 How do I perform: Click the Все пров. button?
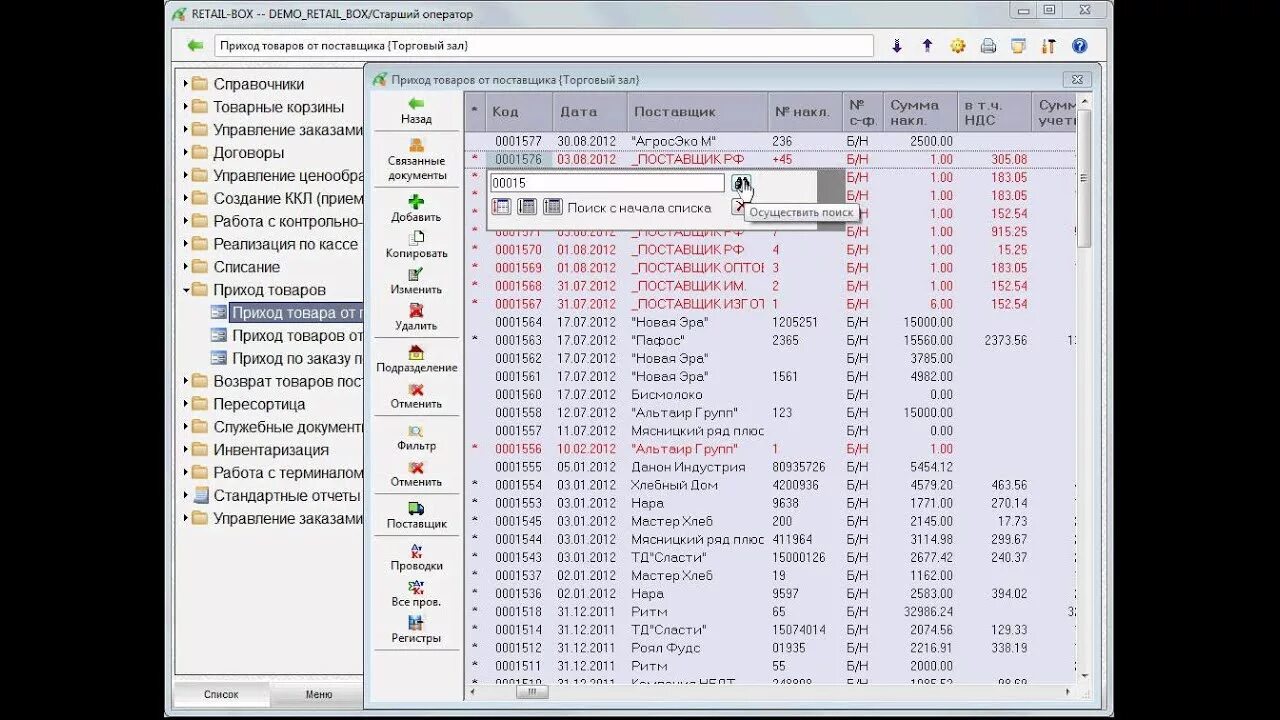coord(416,594)
